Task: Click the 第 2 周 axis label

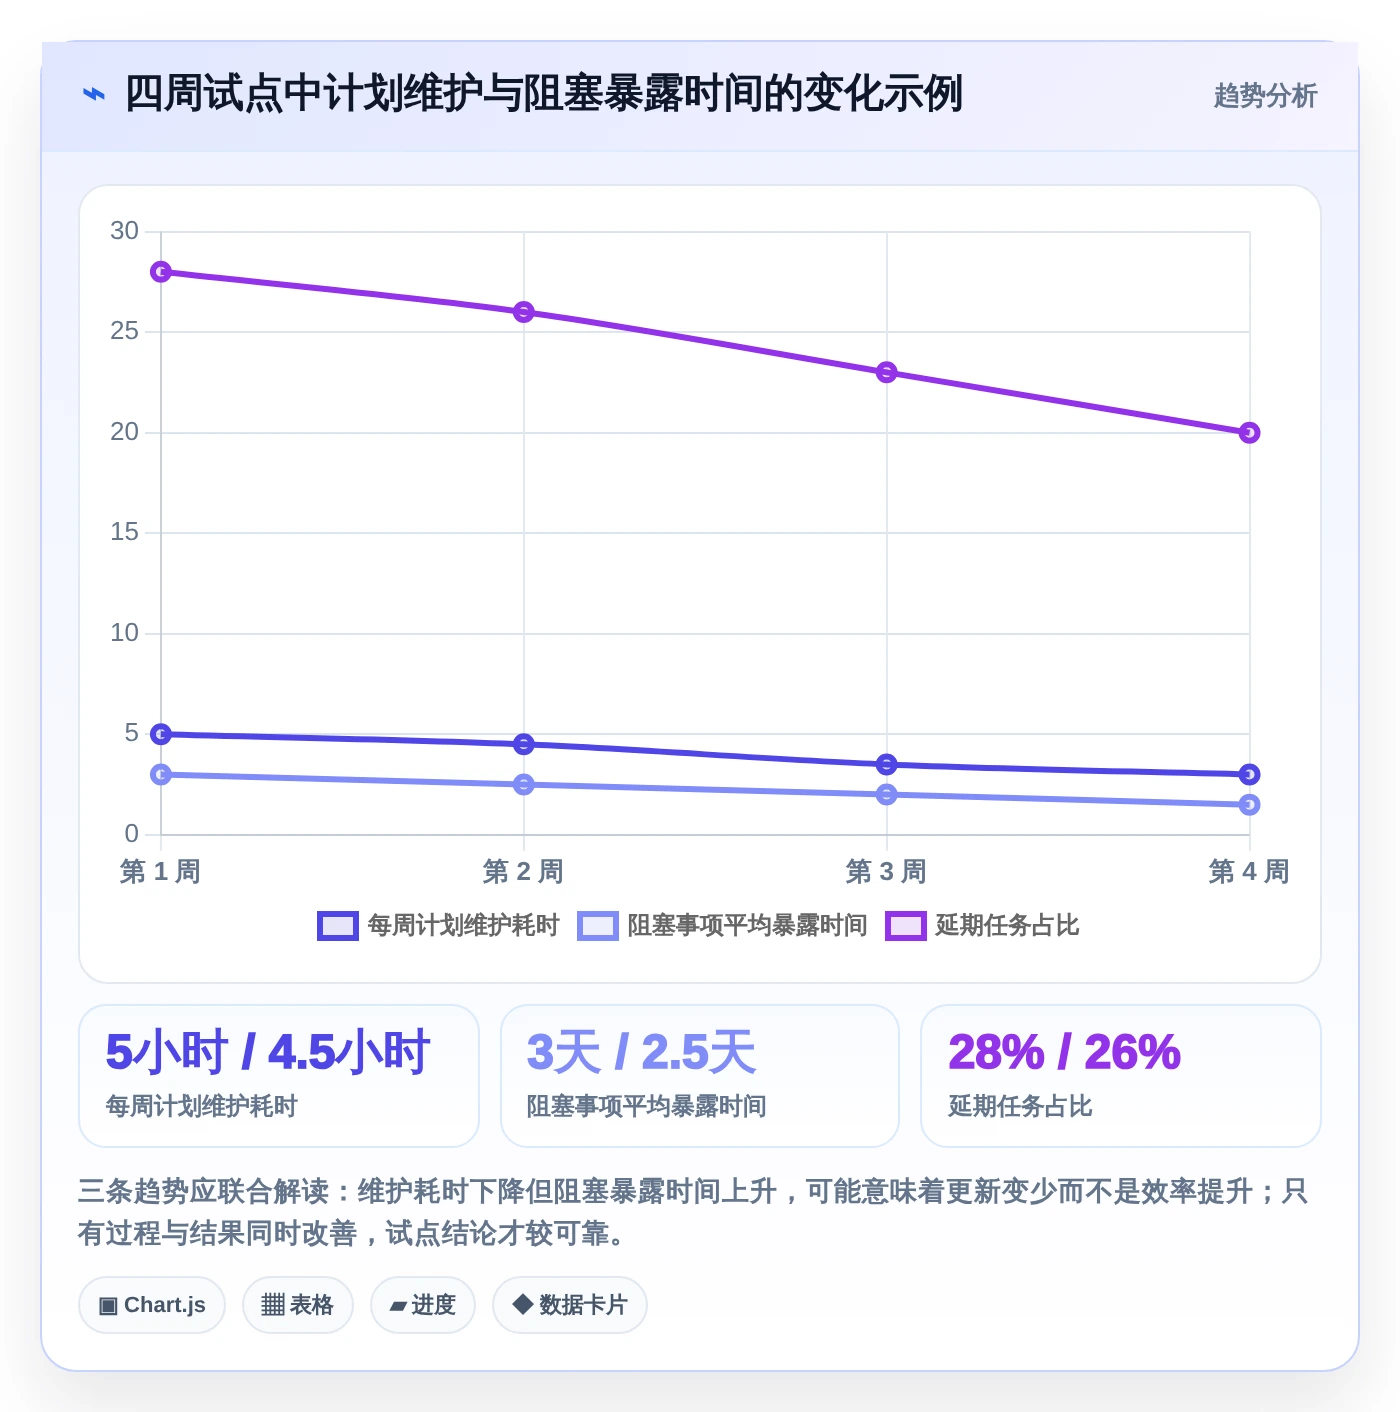Action: coord(524,871)
